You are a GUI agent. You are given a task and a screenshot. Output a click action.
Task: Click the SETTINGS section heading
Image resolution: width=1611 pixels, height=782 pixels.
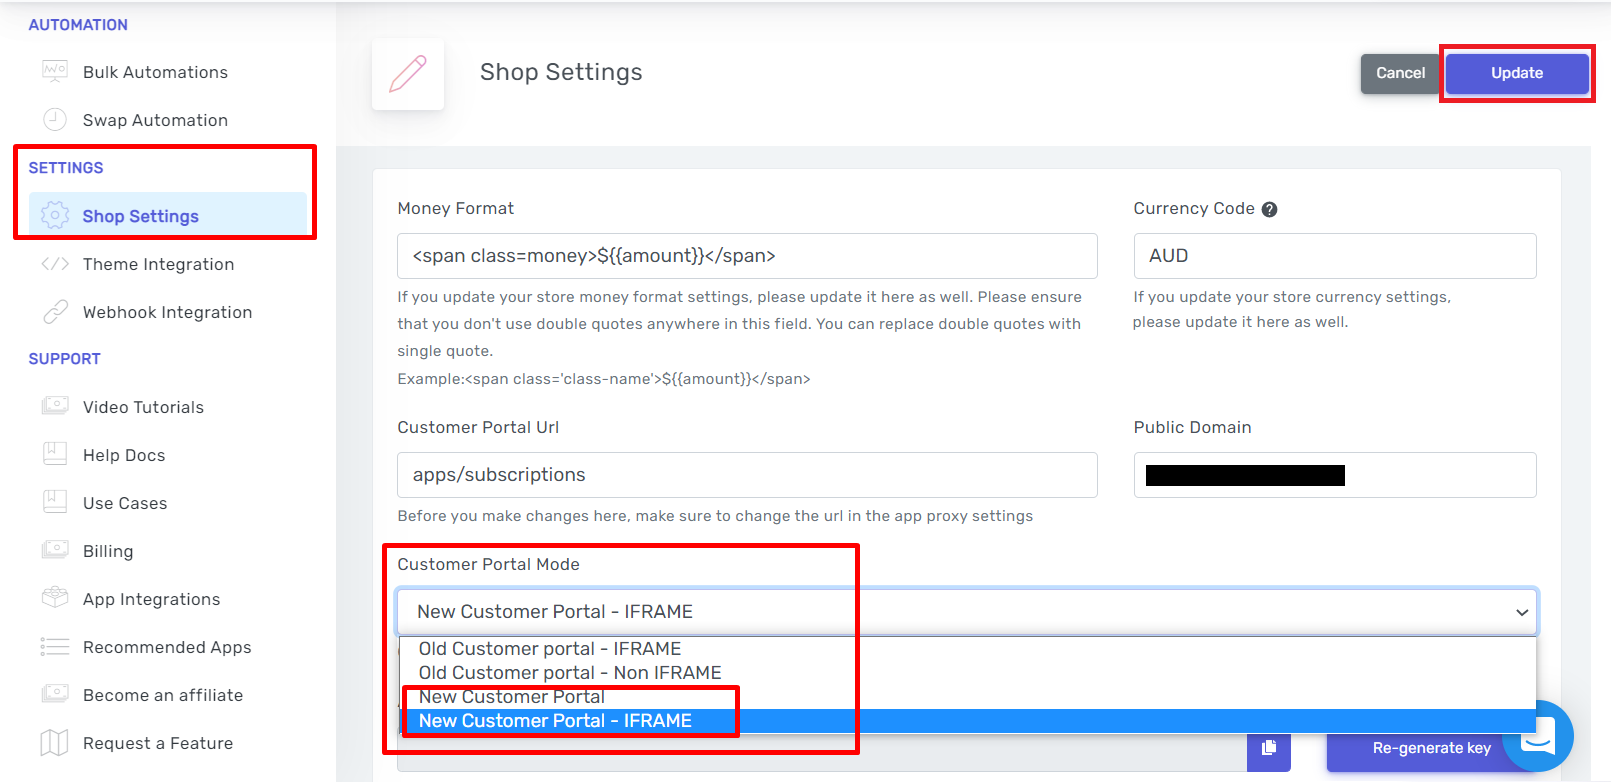coord(66,168)
